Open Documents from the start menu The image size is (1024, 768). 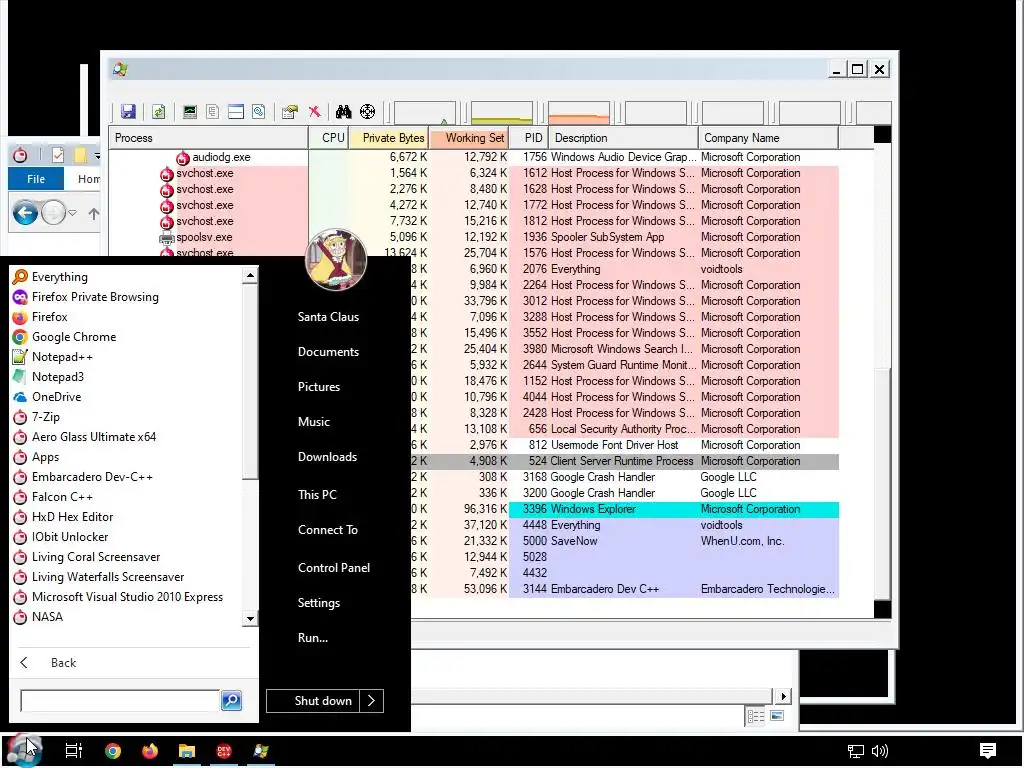328,352
